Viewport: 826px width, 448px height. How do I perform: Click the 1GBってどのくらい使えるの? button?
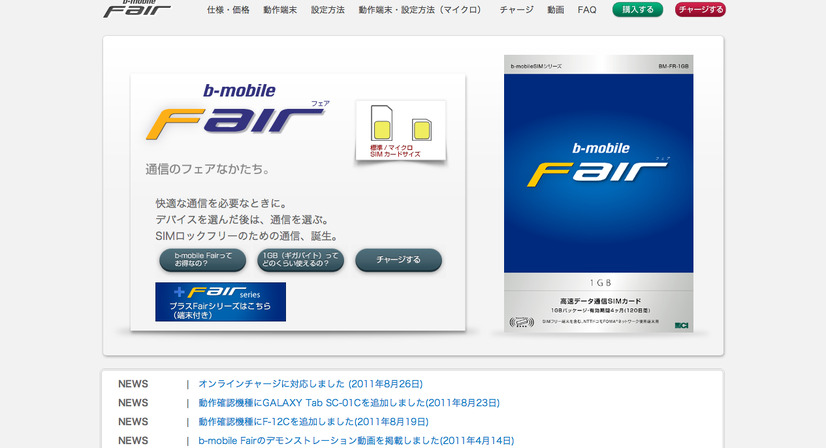pyautogui.click(x=300, y=260)
